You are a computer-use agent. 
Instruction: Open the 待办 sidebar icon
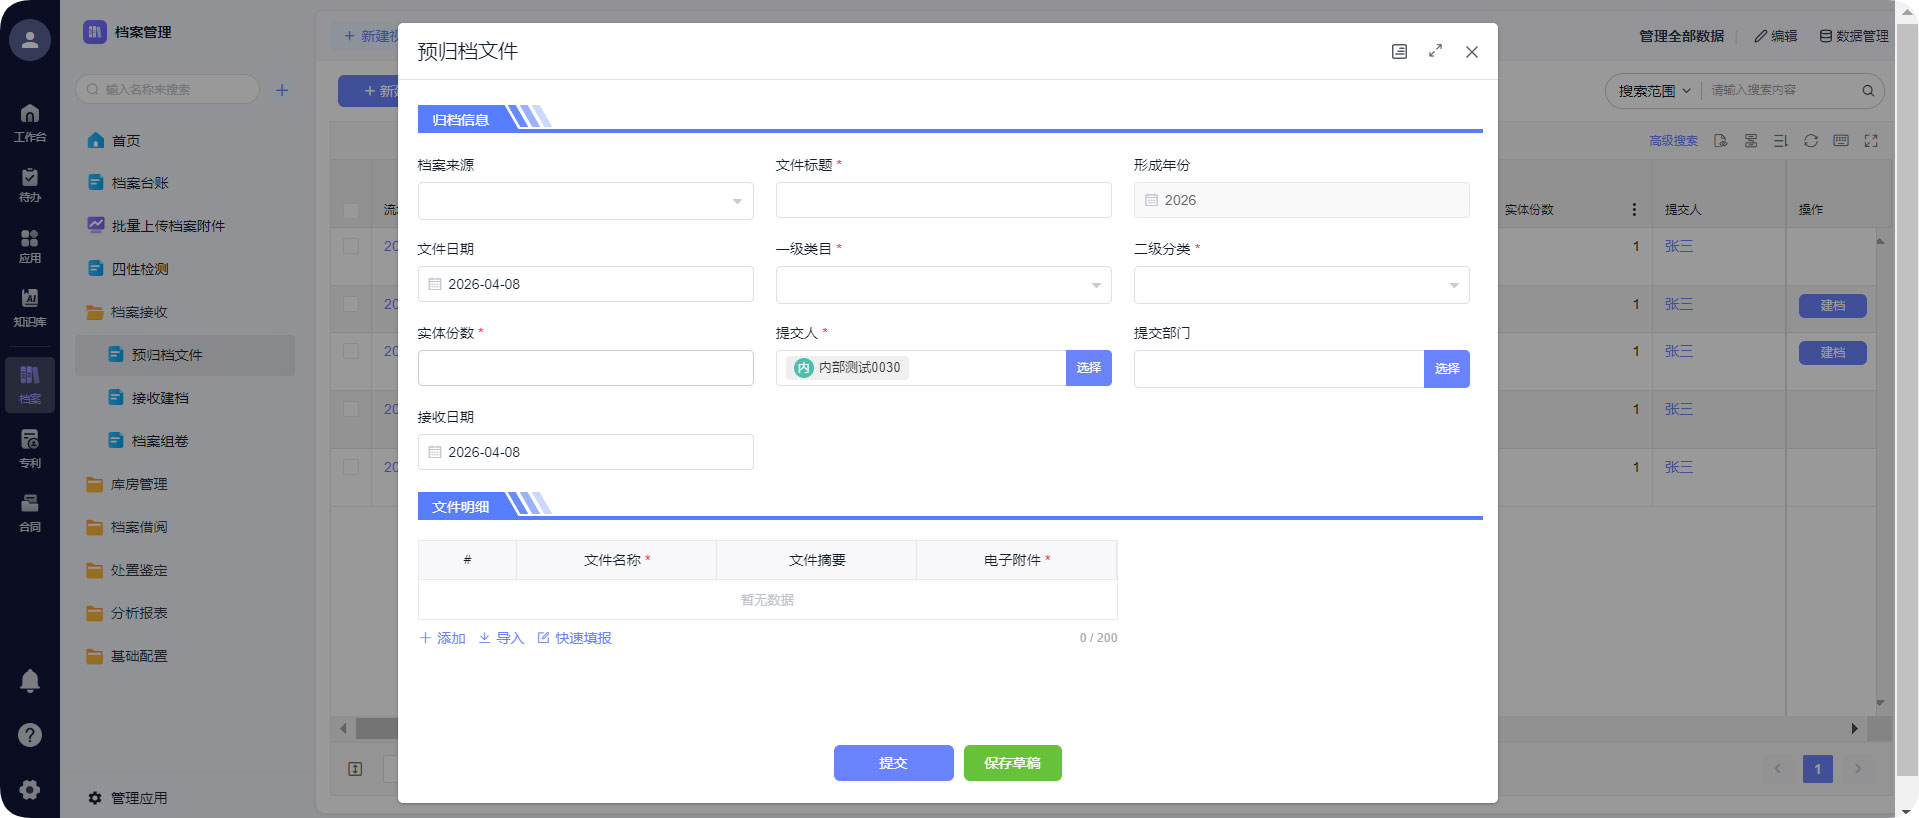(x=30, y=184)
